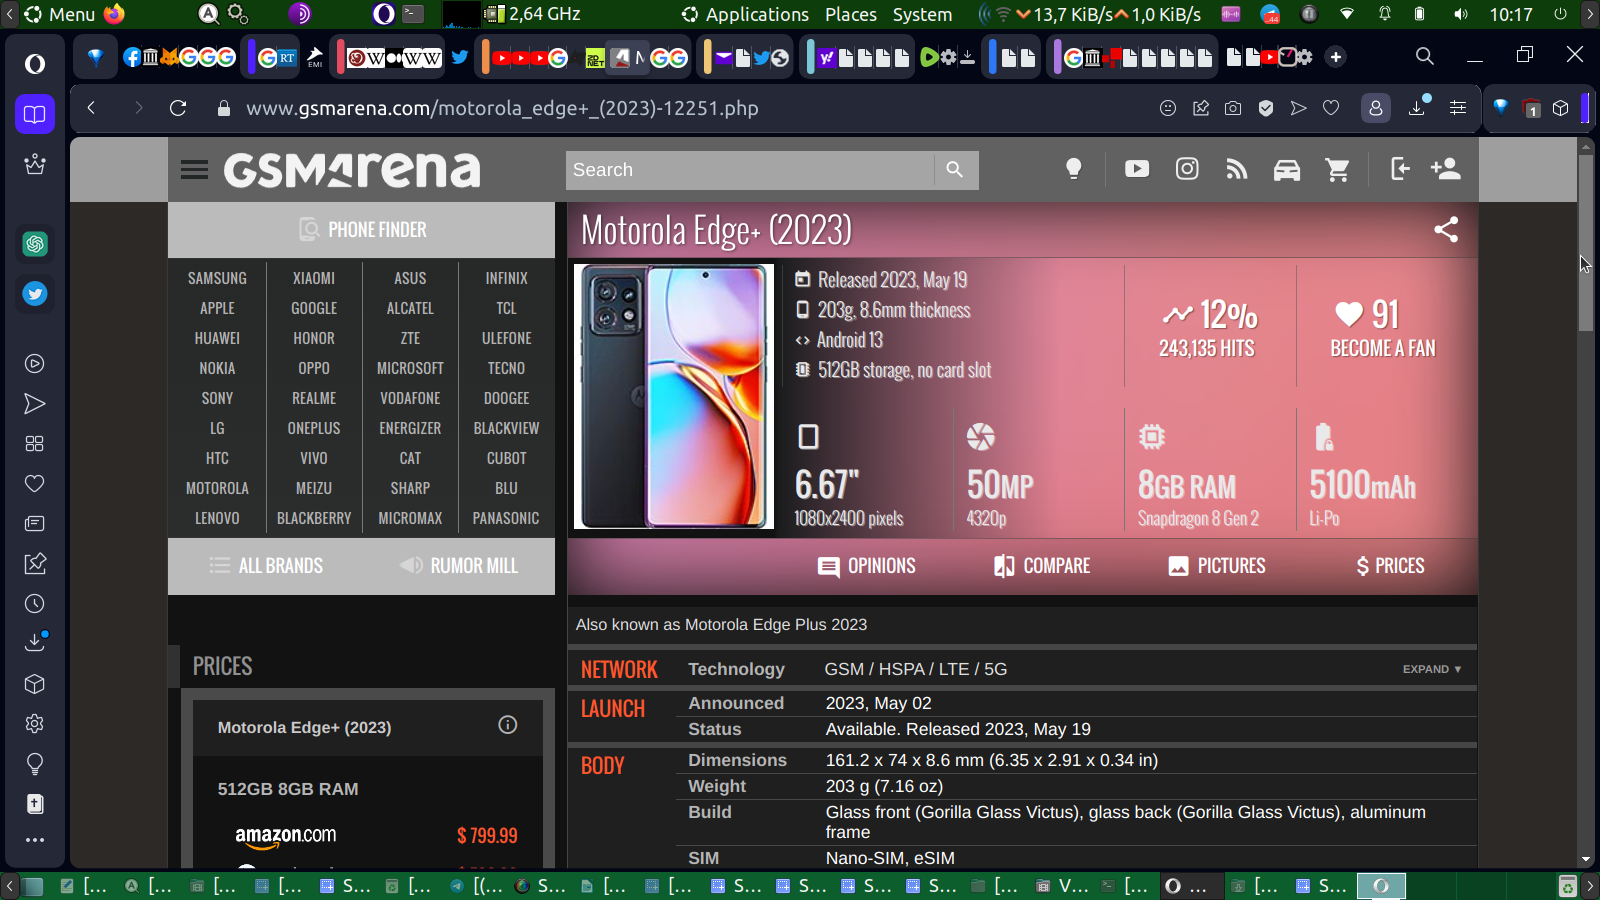Open sidebar three-dots more options

click(35, 840)
